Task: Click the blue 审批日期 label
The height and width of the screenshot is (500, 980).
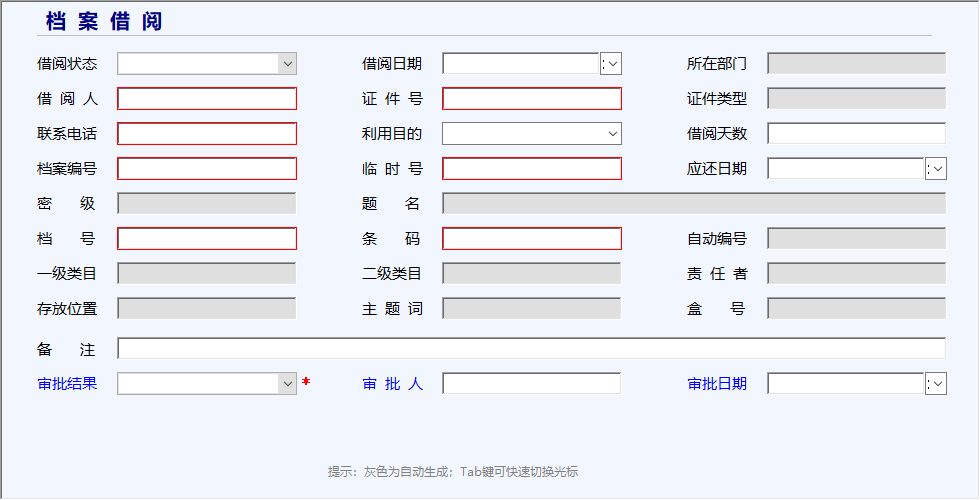Action: point(717,383)
